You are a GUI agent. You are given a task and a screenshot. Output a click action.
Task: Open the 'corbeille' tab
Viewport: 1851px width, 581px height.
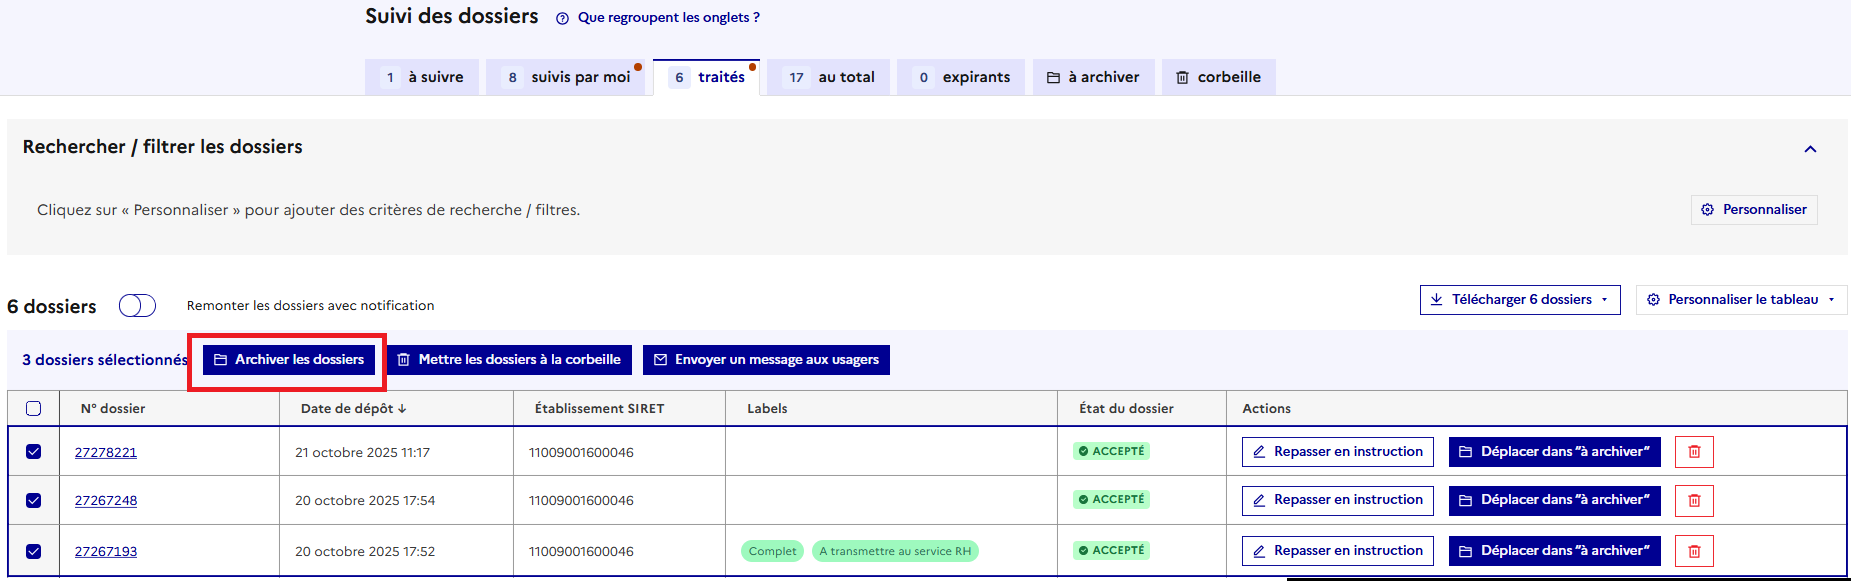[1218, 77]
